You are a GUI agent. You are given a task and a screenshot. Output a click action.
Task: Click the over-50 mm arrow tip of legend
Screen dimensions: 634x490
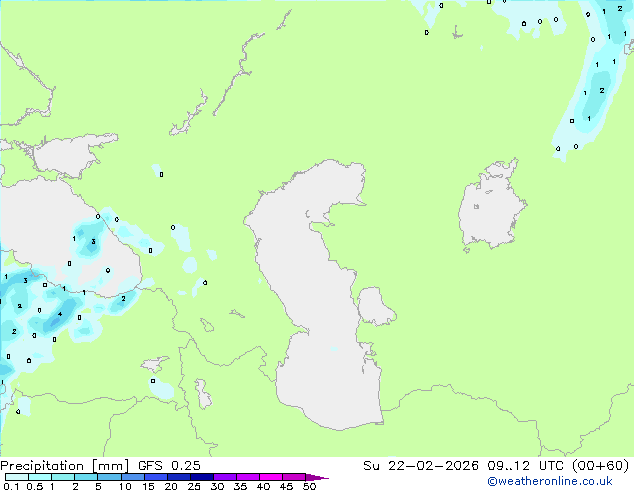317,477
